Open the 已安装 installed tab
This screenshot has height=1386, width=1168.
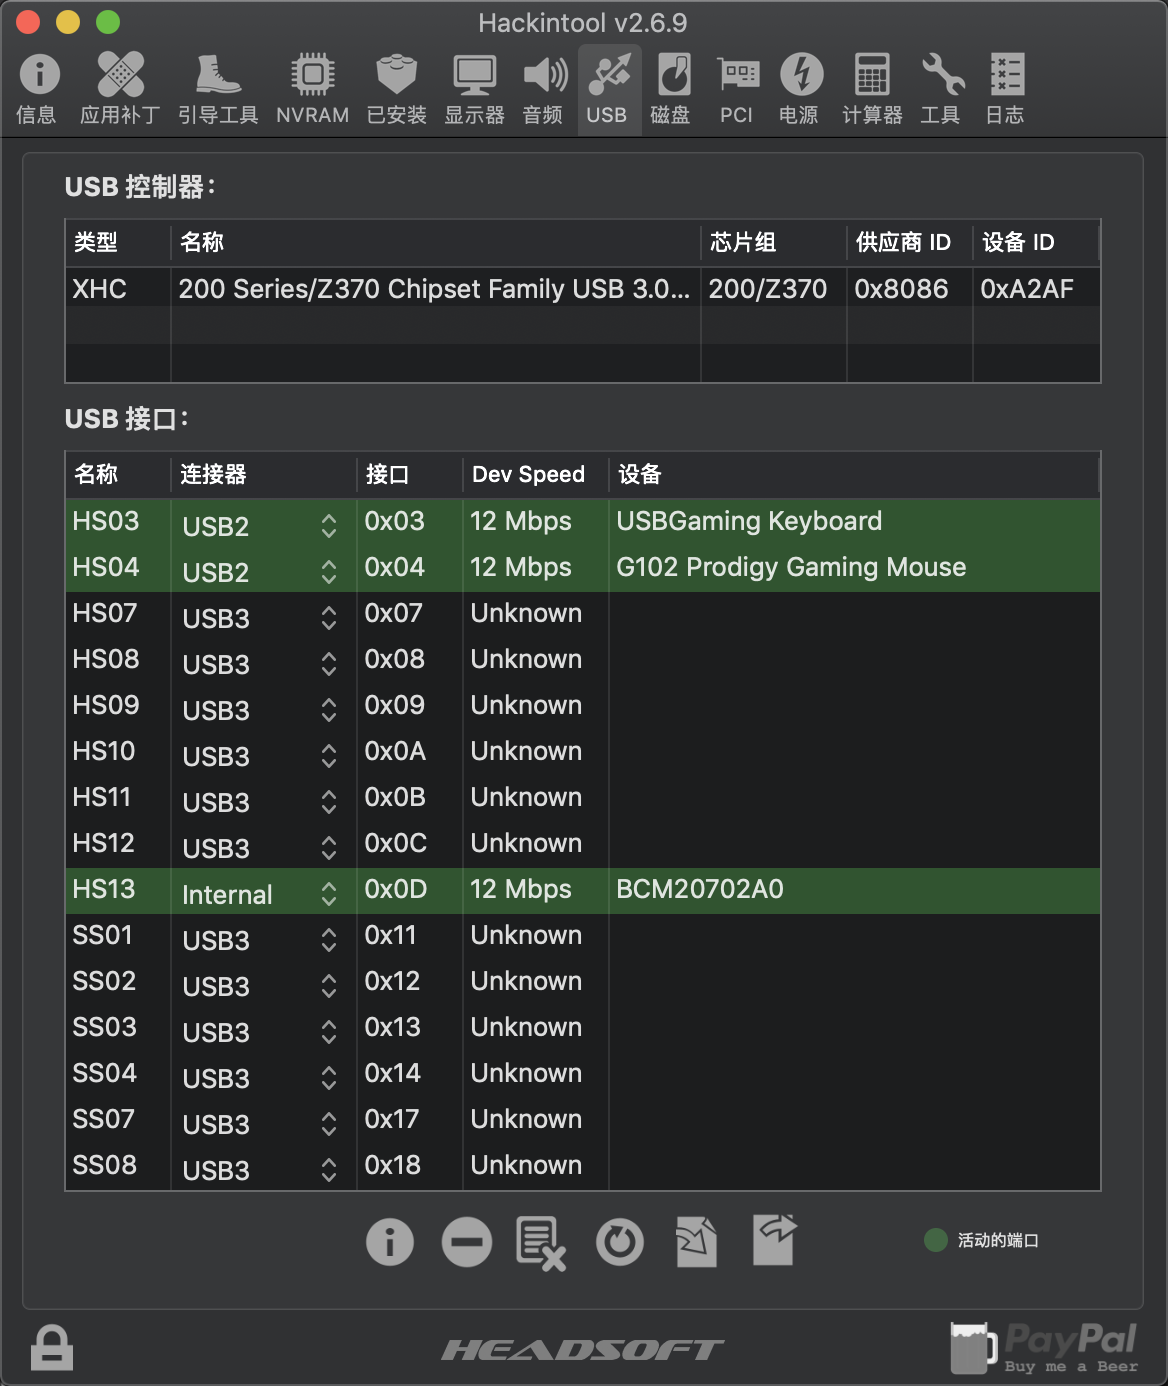397,89
